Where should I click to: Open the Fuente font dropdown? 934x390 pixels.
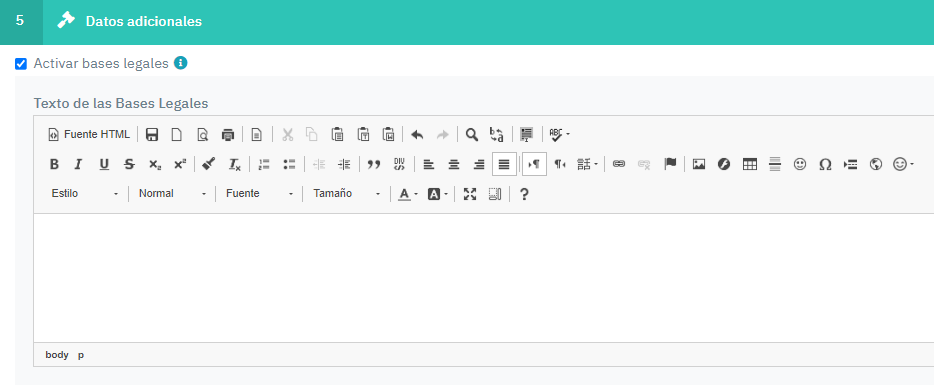[259, 194]
